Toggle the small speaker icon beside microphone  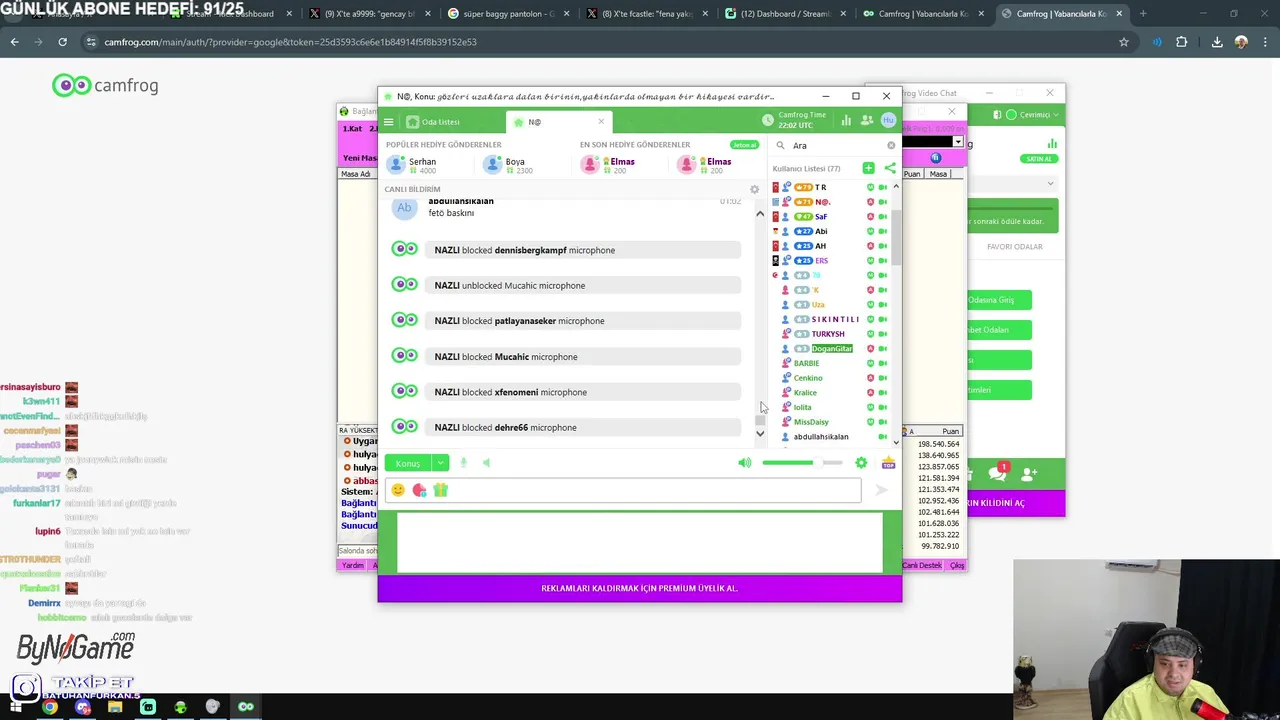[486, 463]
